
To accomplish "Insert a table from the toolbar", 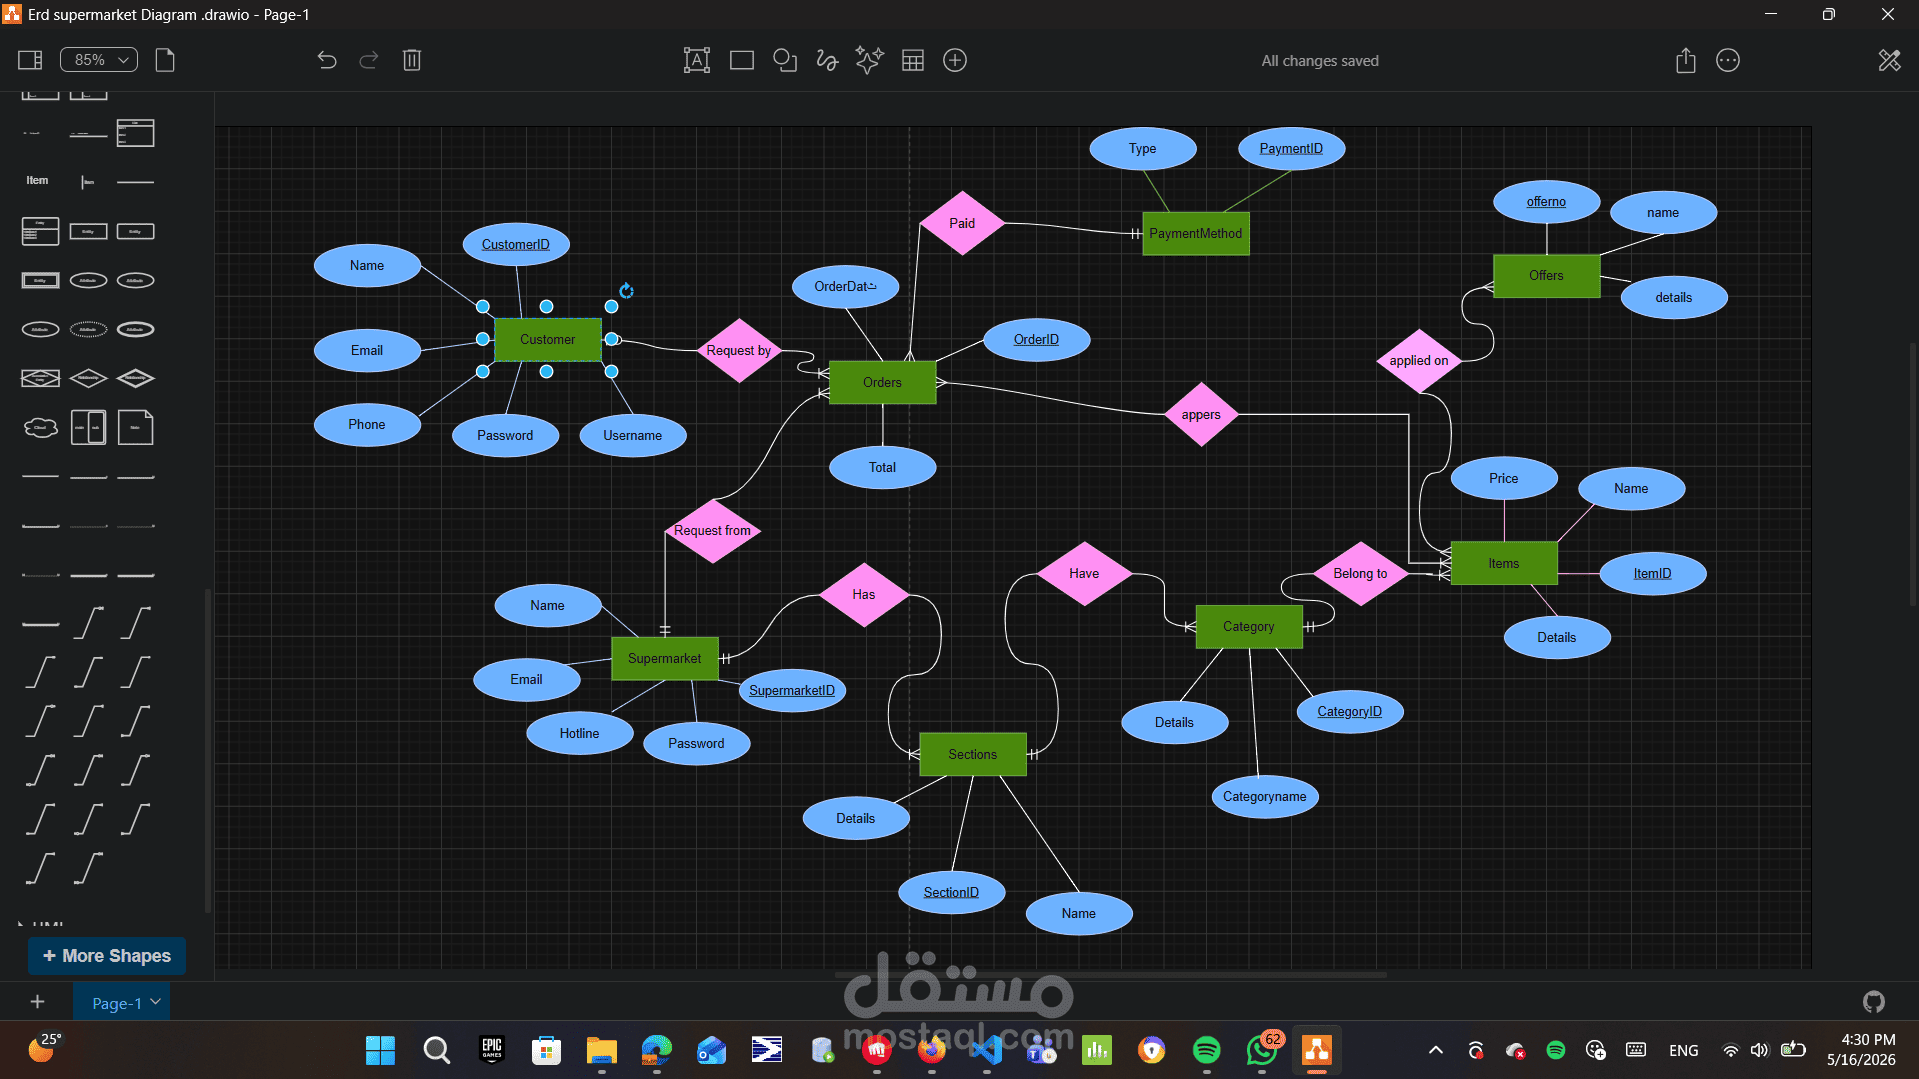I will pyautogui.click(x=913, y=60).
